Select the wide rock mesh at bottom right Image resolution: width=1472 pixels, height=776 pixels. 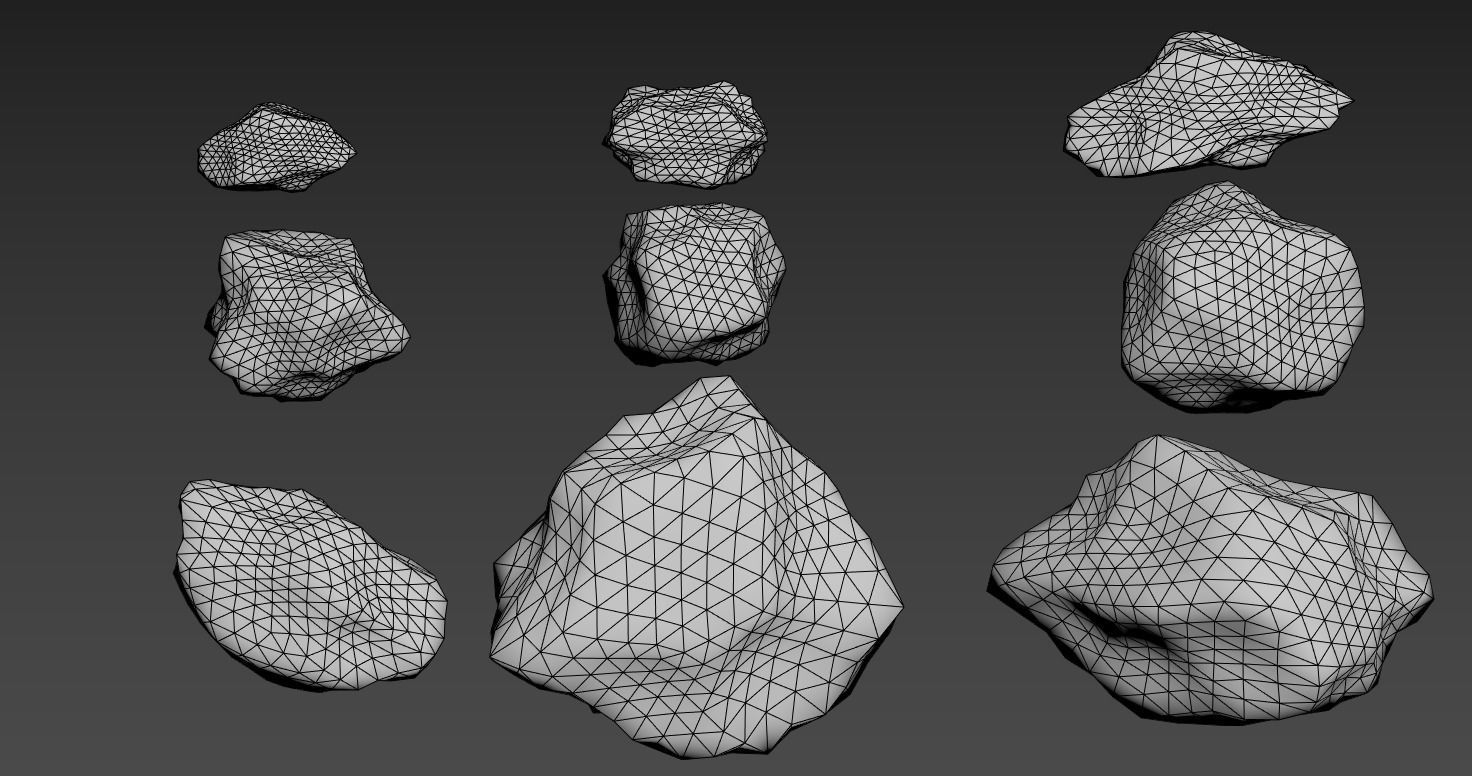point(1211,578)
